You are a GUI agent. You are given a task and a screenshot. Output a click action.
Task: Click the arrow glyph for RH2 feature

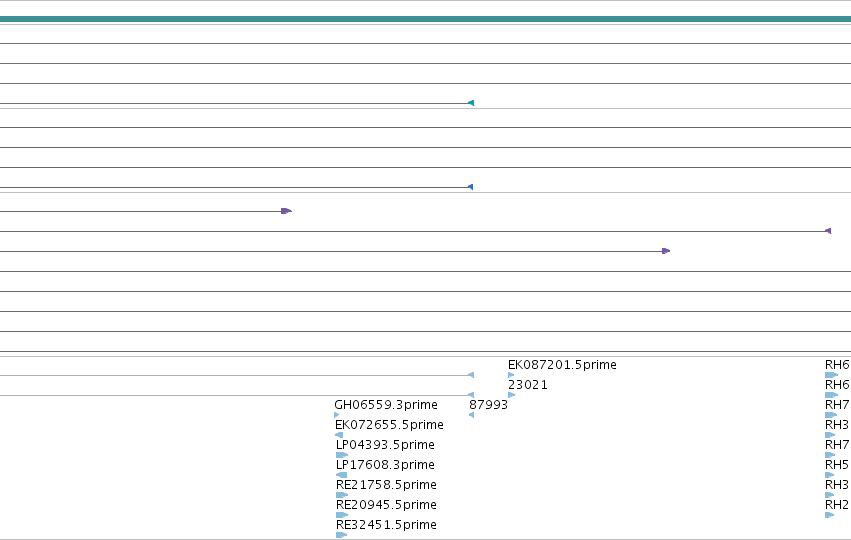click(x=829, y=515)
